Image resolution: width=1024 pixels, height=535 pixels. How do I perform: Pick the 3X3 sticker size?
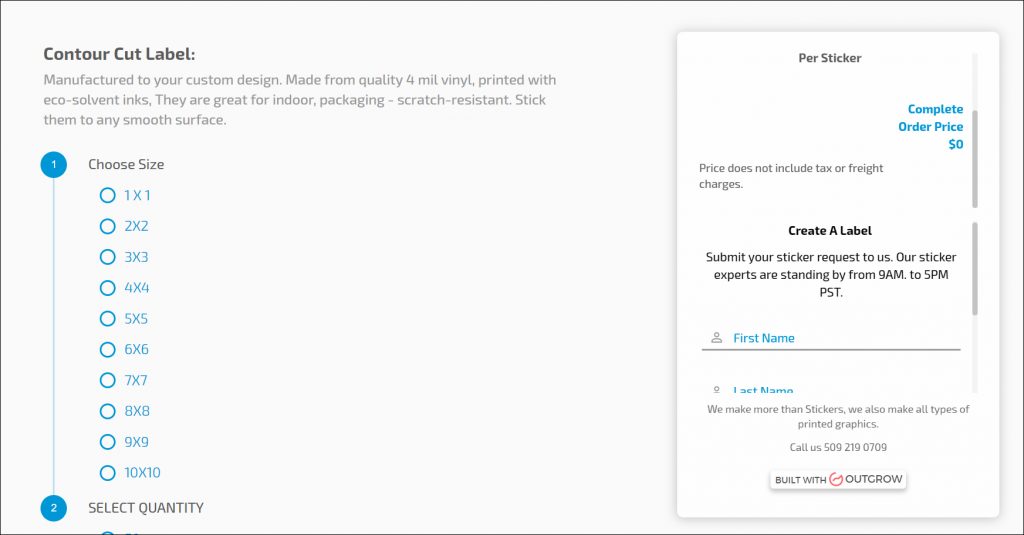tap(108, 257)
